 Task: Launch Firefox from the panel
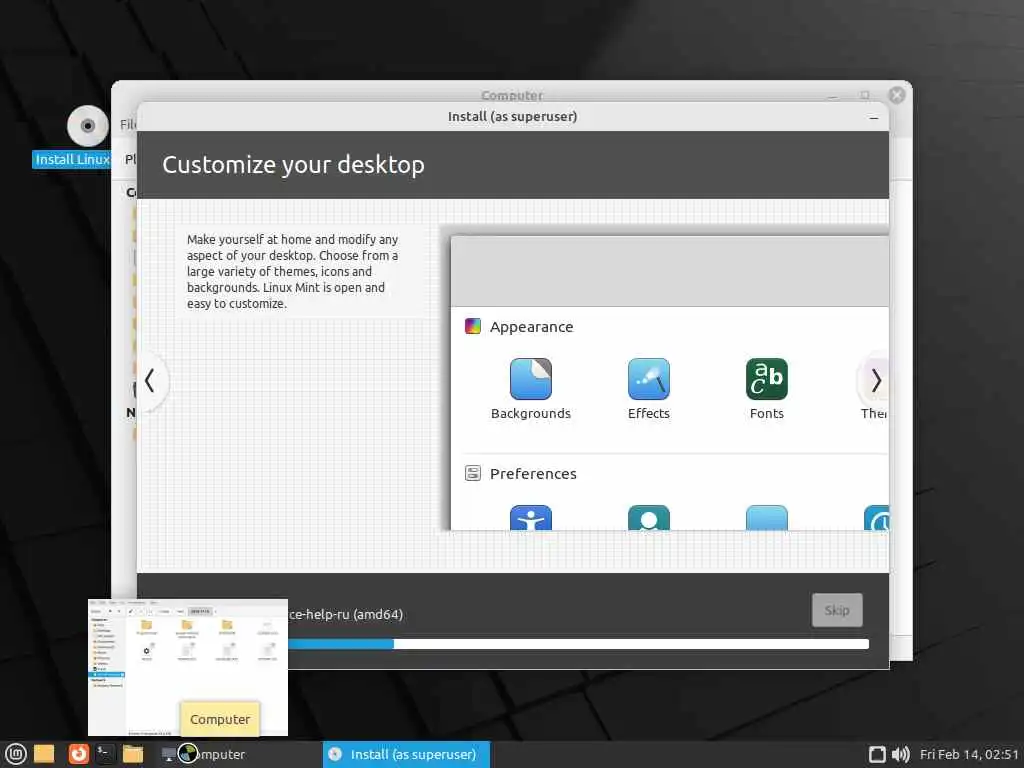pos(78,754)
